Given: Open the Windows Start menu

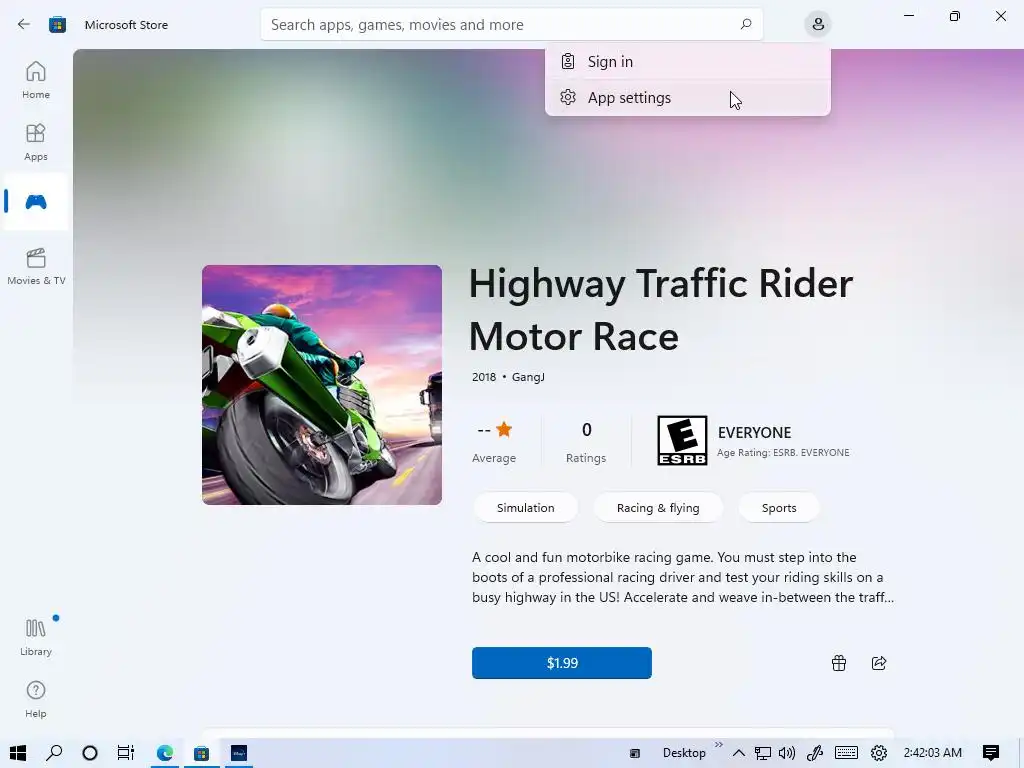Looking at the screenshot, I should (x=18, y=753).
